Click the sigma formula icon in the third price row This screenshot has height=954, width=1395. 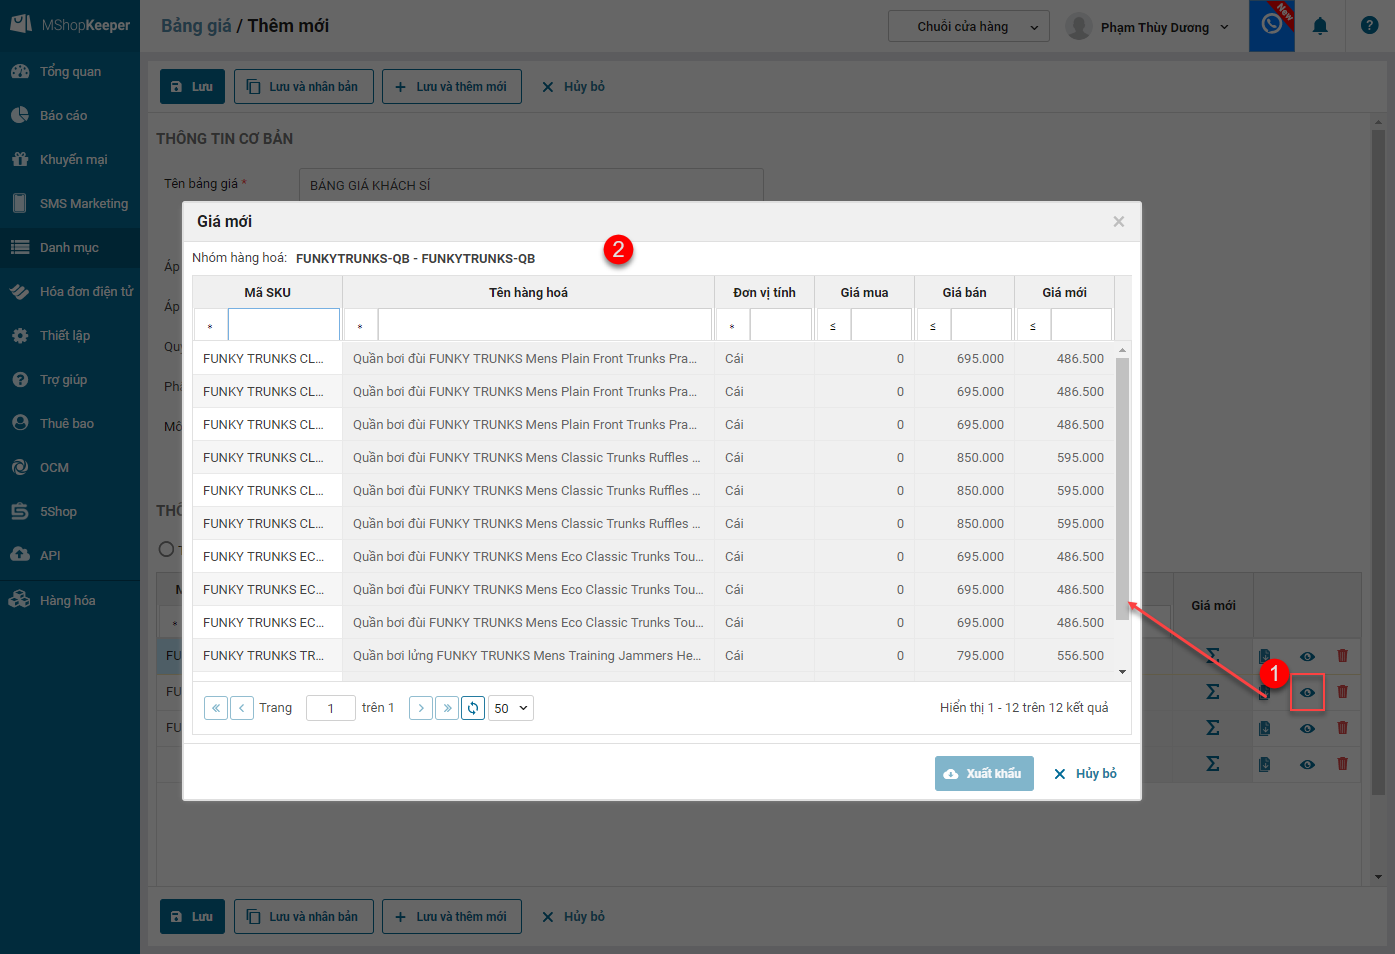(1213, 728)
